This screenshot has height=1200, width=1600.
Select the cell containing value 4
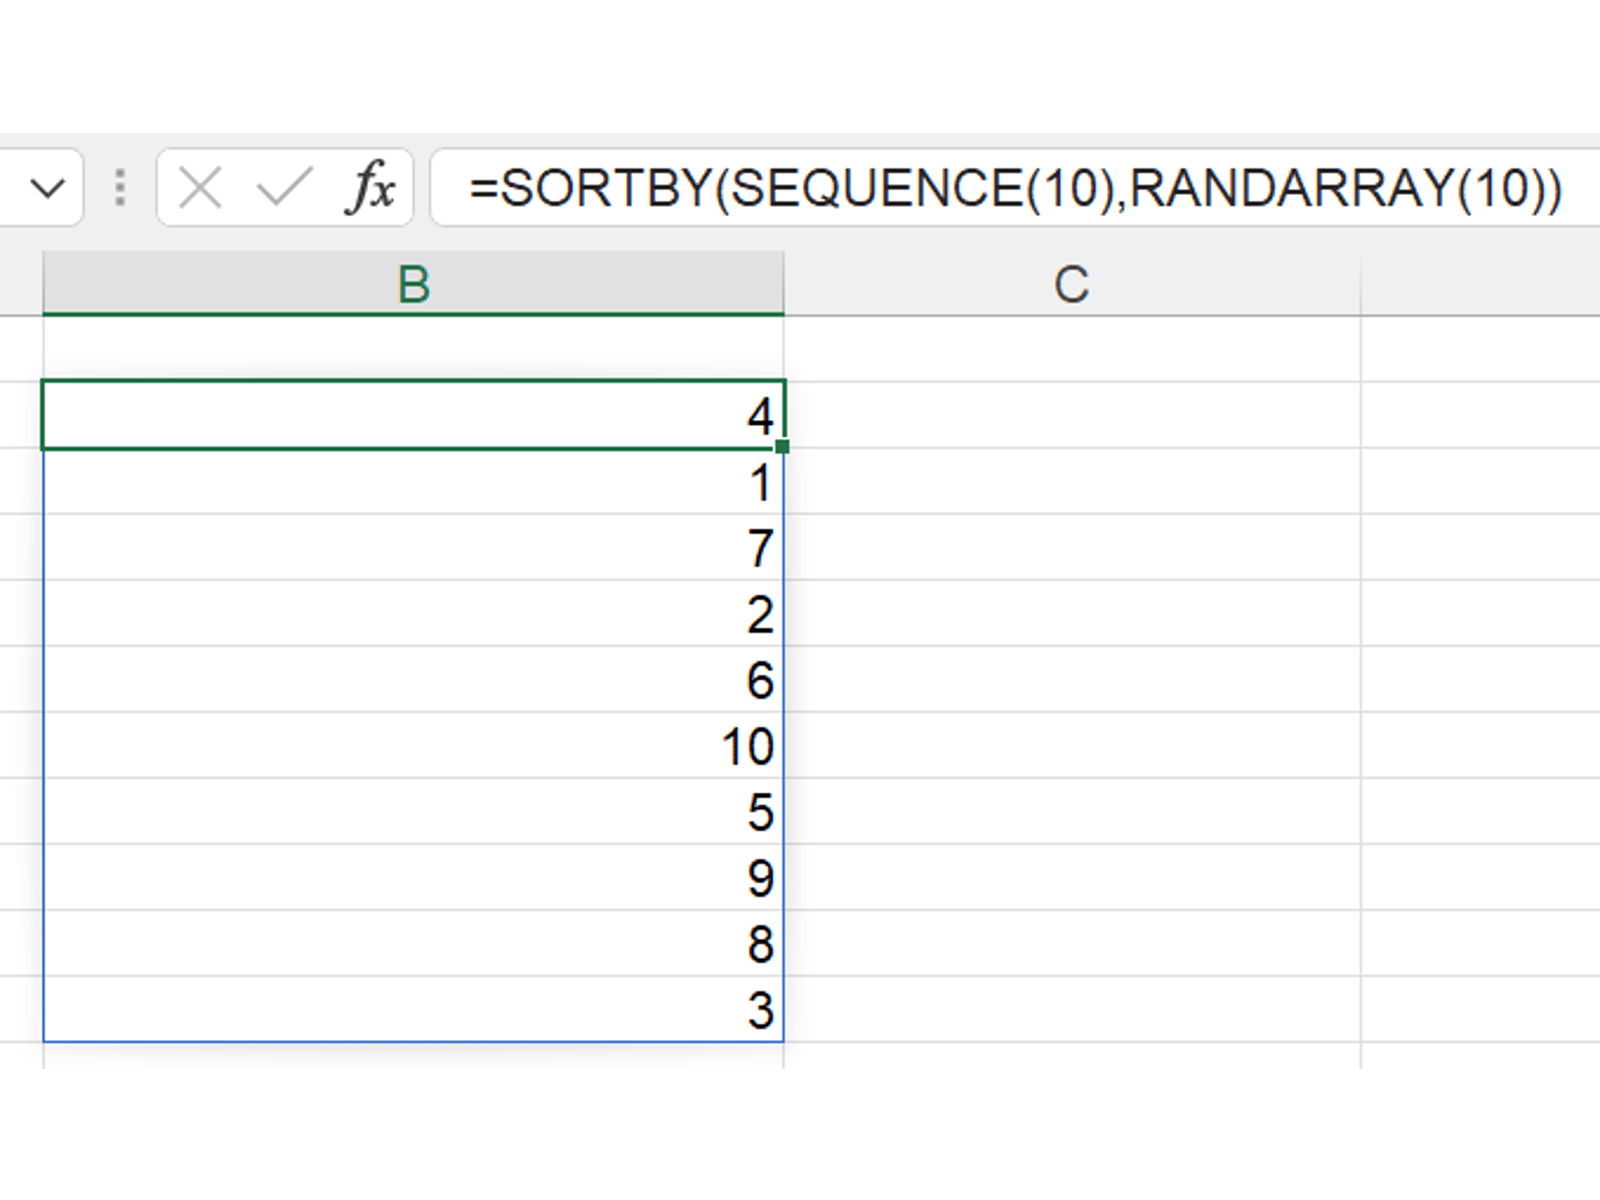coord(413,415)
